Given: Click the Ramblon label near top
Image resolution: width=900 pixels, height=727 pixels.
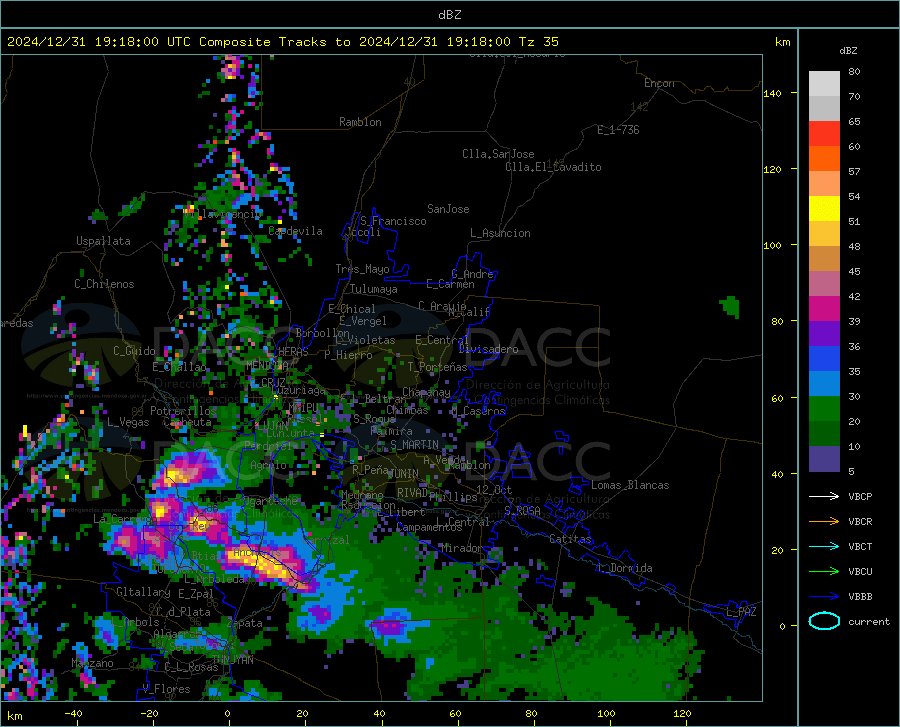Looking at the screenshot, I should click(360, 122).
